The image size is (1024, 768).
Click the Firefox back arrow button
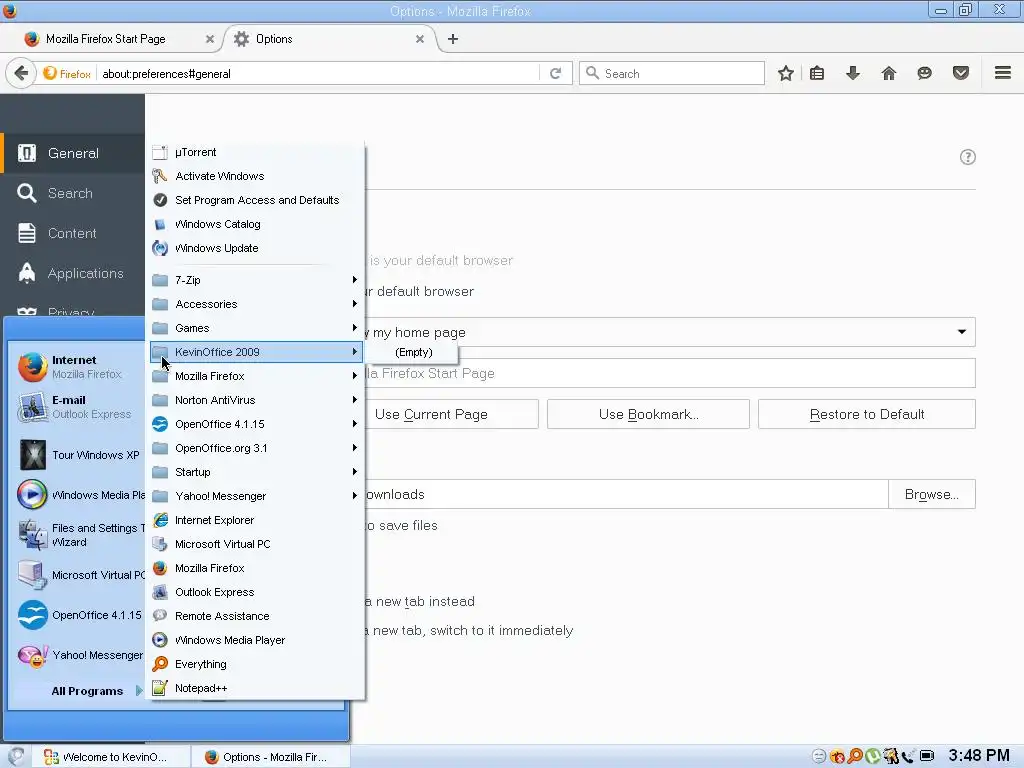click(x=22, y=73)
